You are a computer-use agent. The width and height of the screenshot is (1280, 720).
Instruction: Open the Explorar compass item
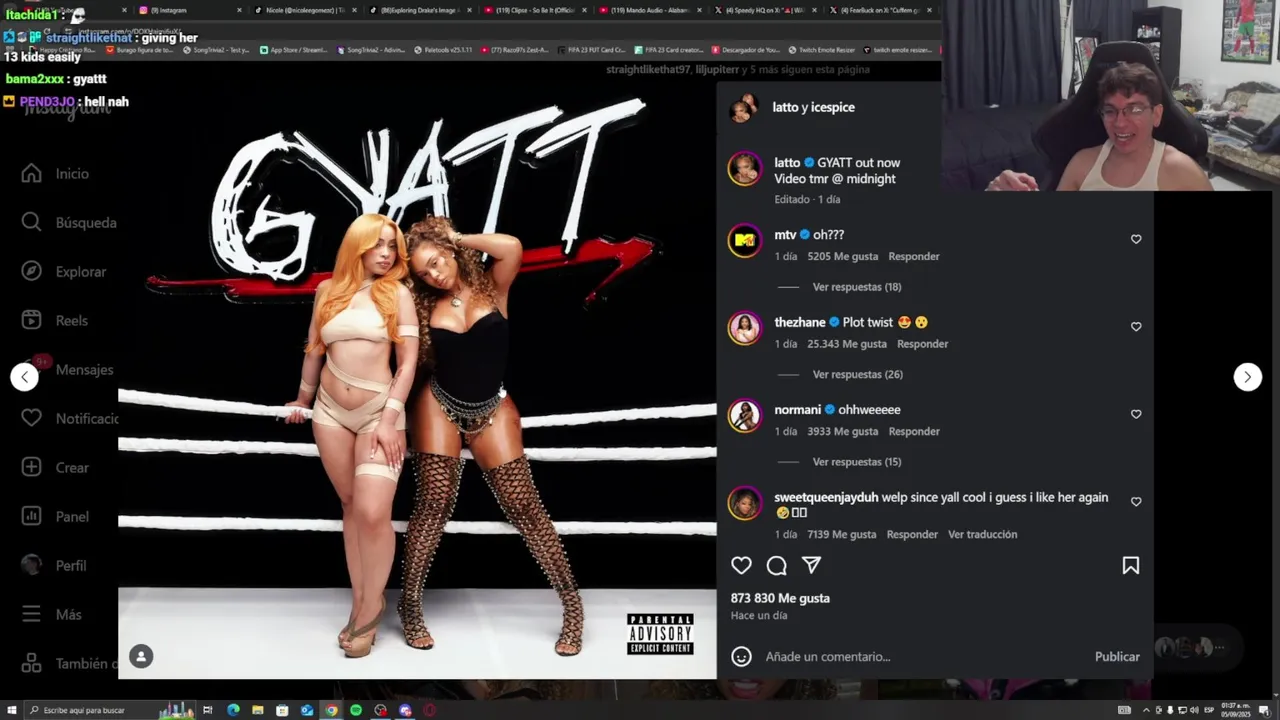(63, 272)
